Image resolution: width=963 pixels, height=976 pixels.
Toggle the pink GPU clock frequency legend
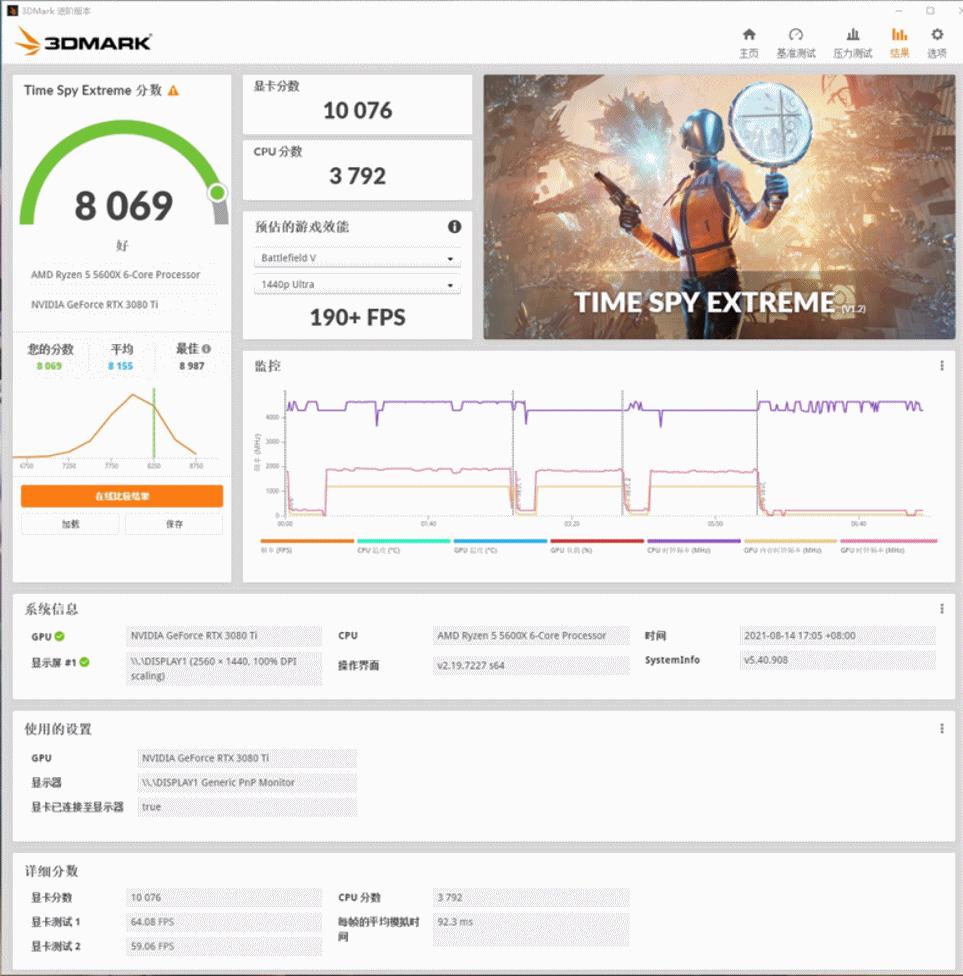(888, 546)
